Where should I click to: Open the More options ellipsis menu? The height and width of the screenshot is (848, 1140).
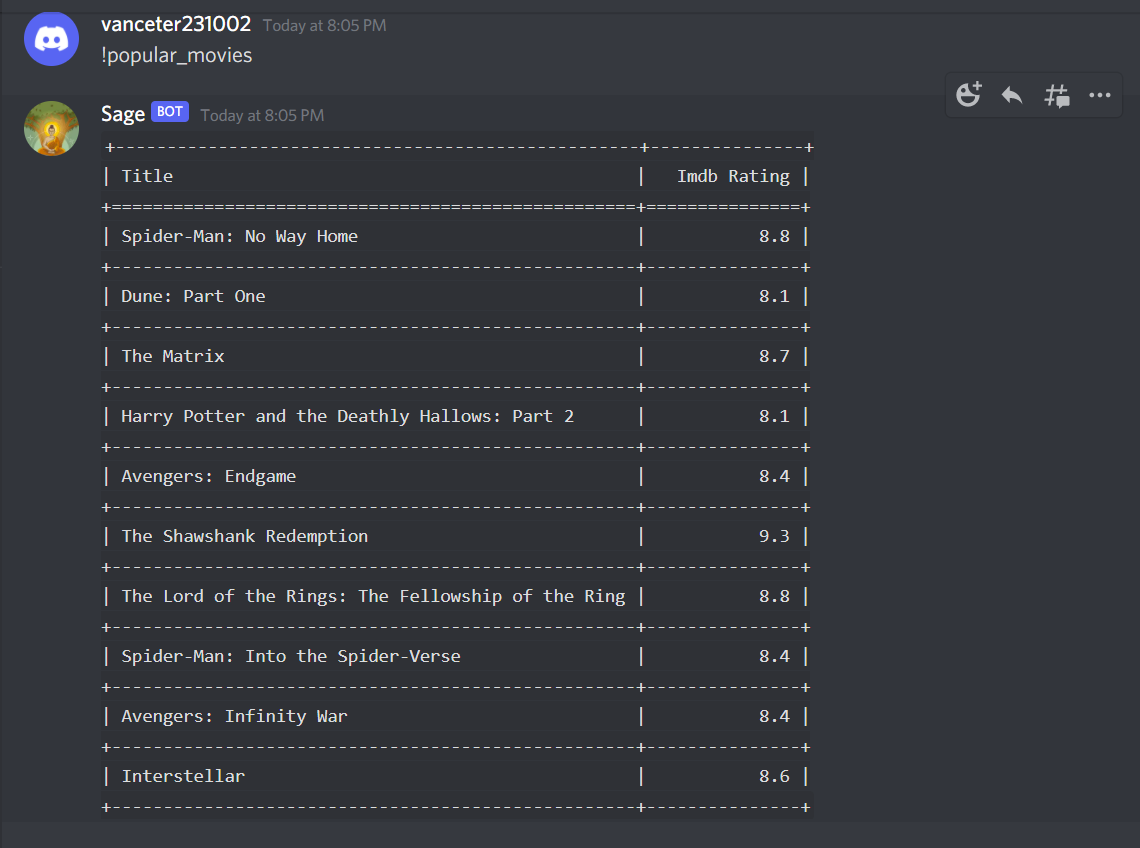pos(1099,95)
